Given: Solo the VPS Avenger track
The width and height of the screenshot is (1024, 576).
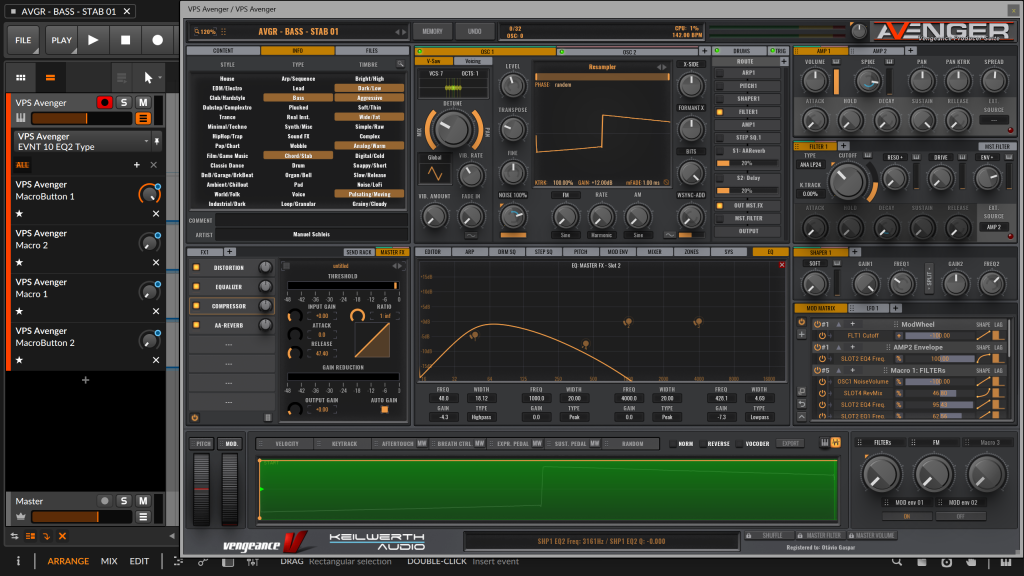Looking at the screenshot, I should [x=123, y=103].
